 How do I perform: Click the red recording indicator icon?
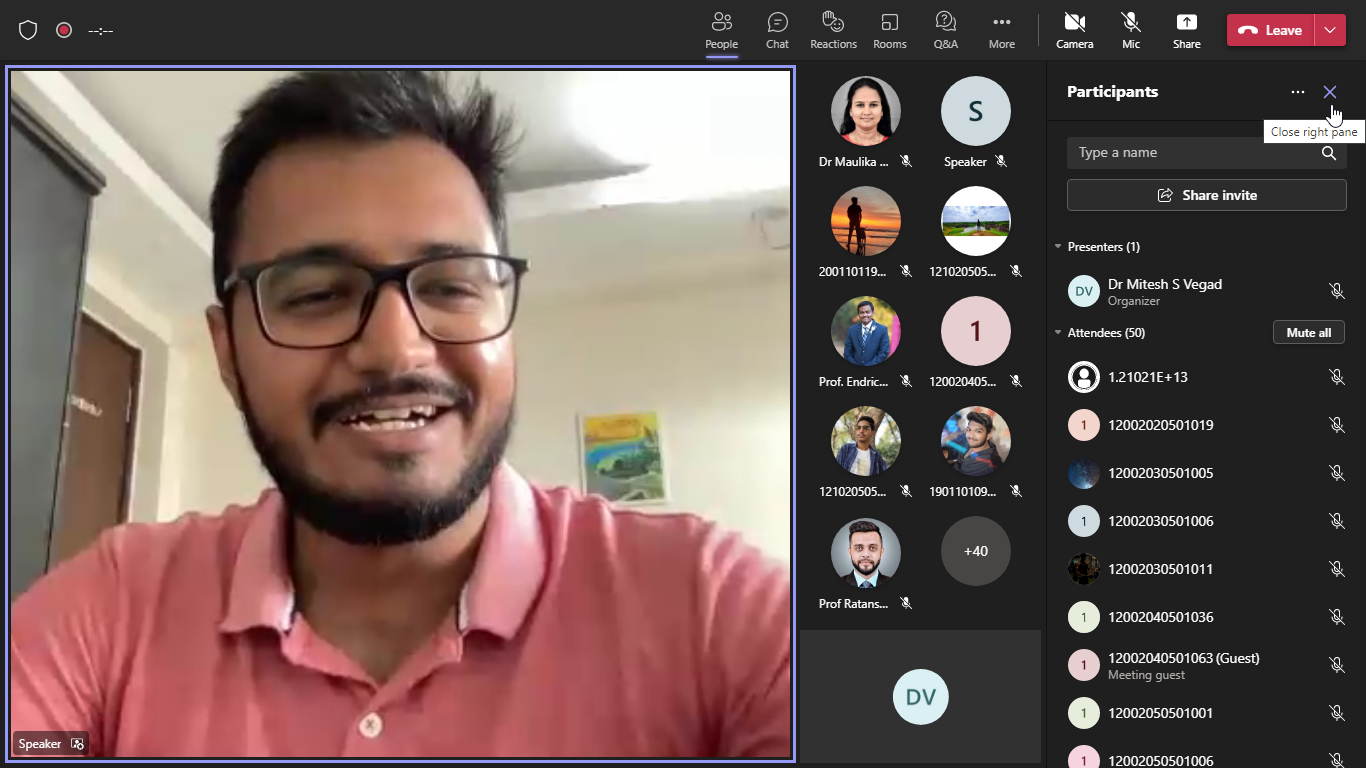tap(64, 30)
